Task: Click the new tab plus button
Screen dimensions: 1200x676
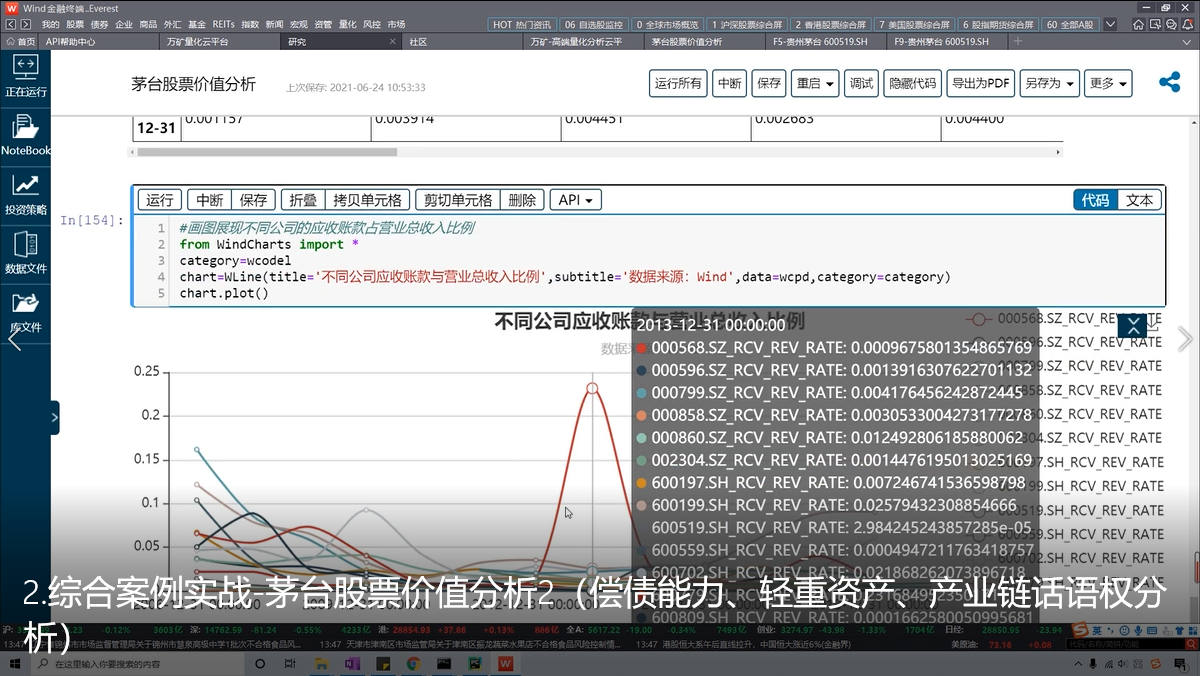Action: point(1018,42)
